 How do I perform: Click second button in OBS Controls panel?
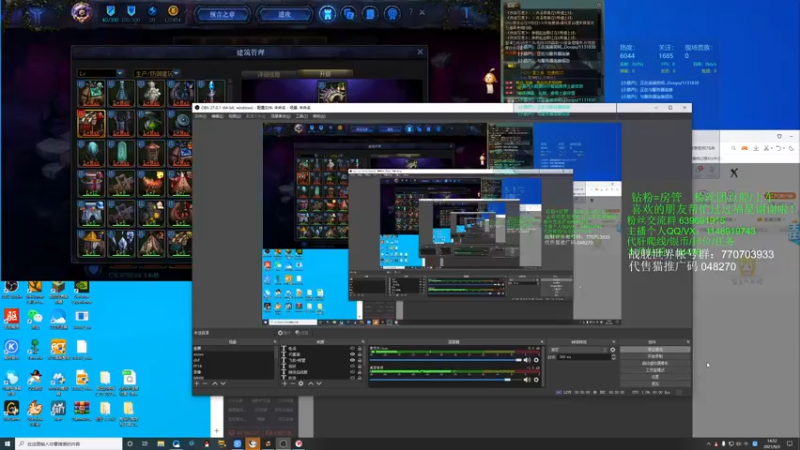click(x=655, y=357)
